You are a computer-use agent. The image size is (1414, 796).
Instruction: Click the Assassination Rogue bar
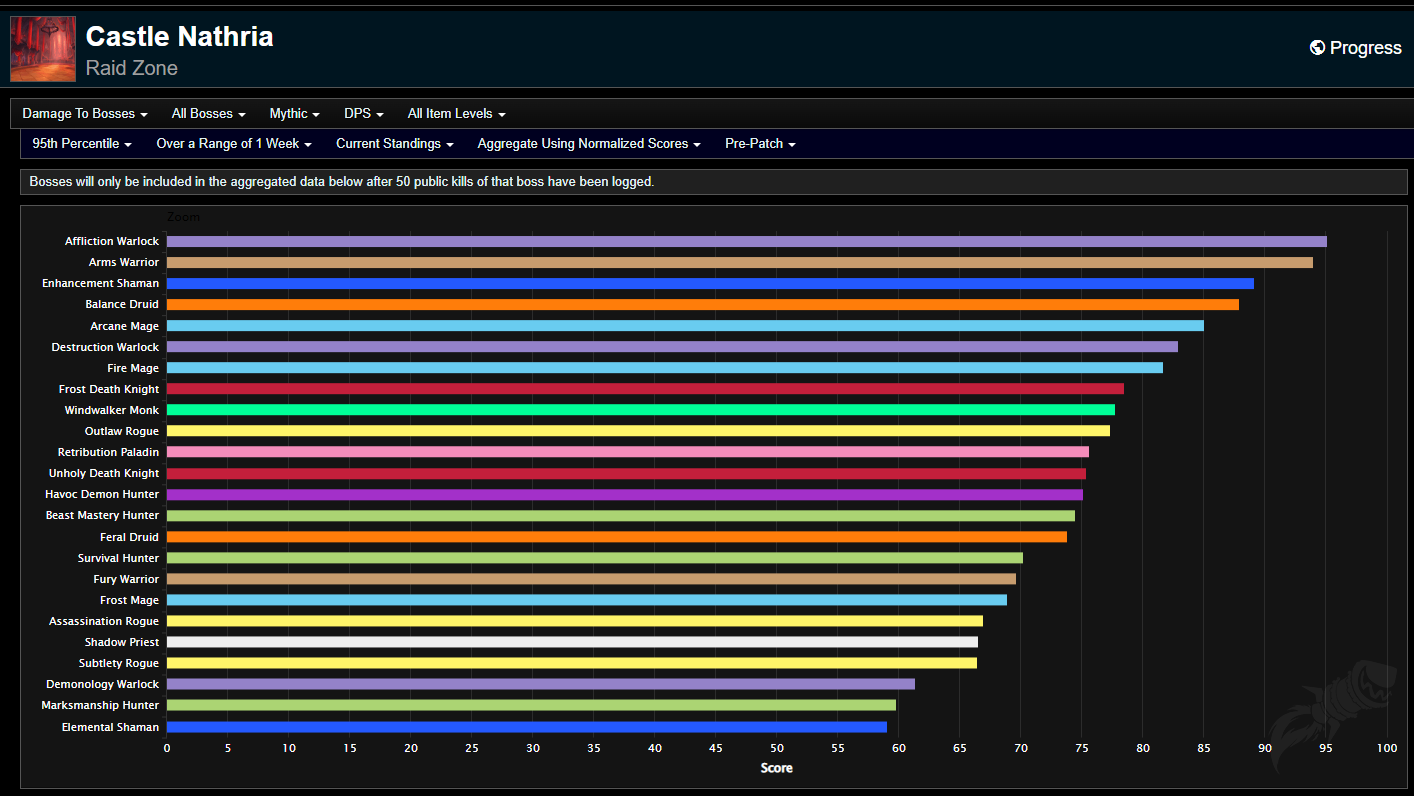[575, 621]
